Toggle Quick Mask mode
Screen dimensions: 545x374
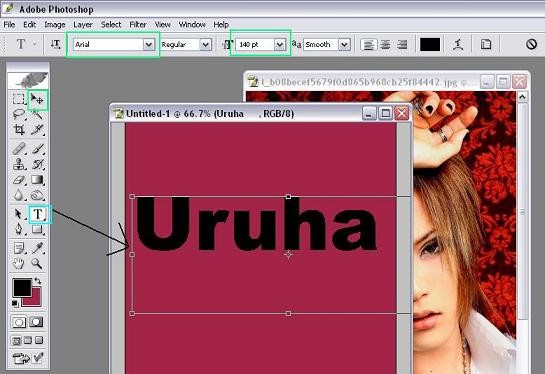(36, 322)
